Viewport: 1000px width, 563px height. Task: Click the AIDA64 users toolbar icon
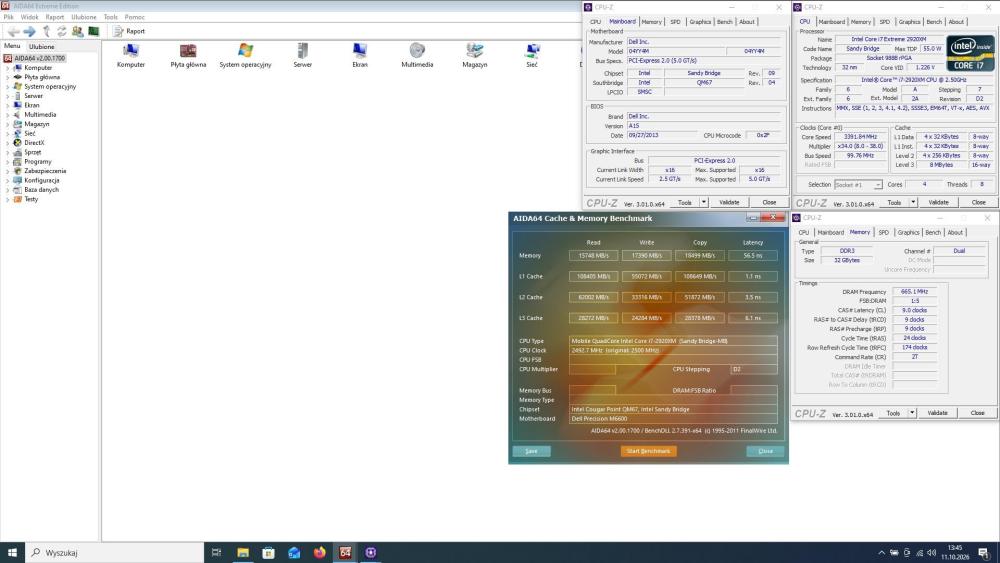78,31
